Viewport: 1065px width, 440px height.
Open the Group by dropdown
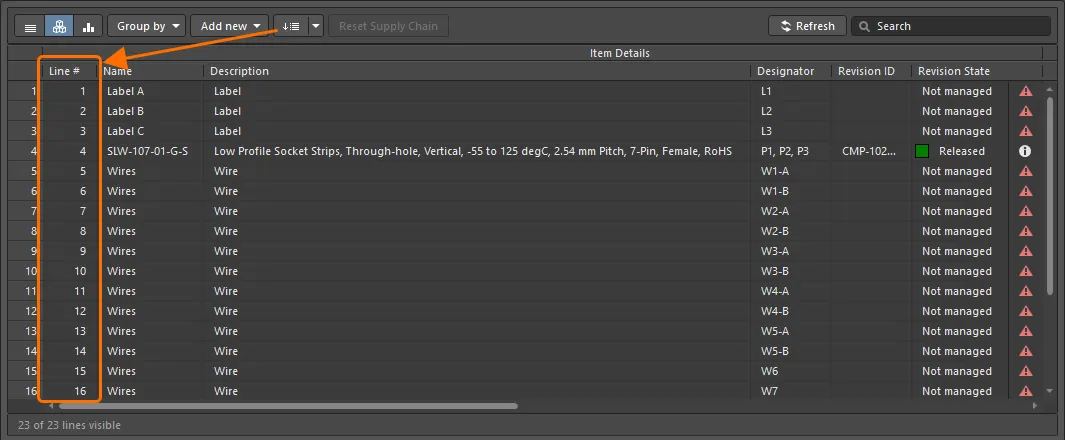point(147,26)
